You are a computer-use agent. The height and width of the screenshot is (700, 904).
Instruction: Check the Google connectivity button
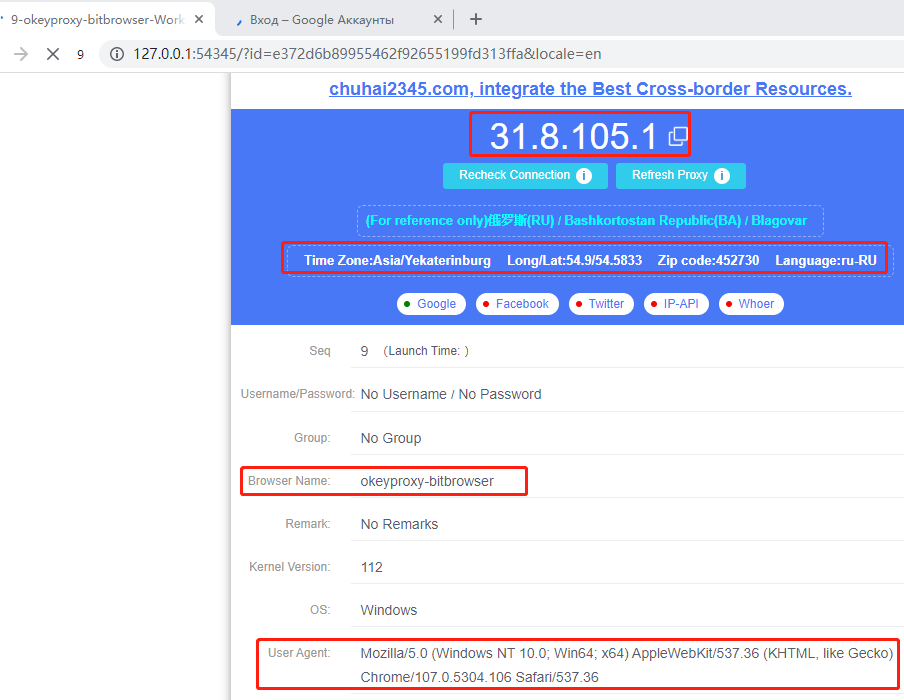[x=431, y=304]
